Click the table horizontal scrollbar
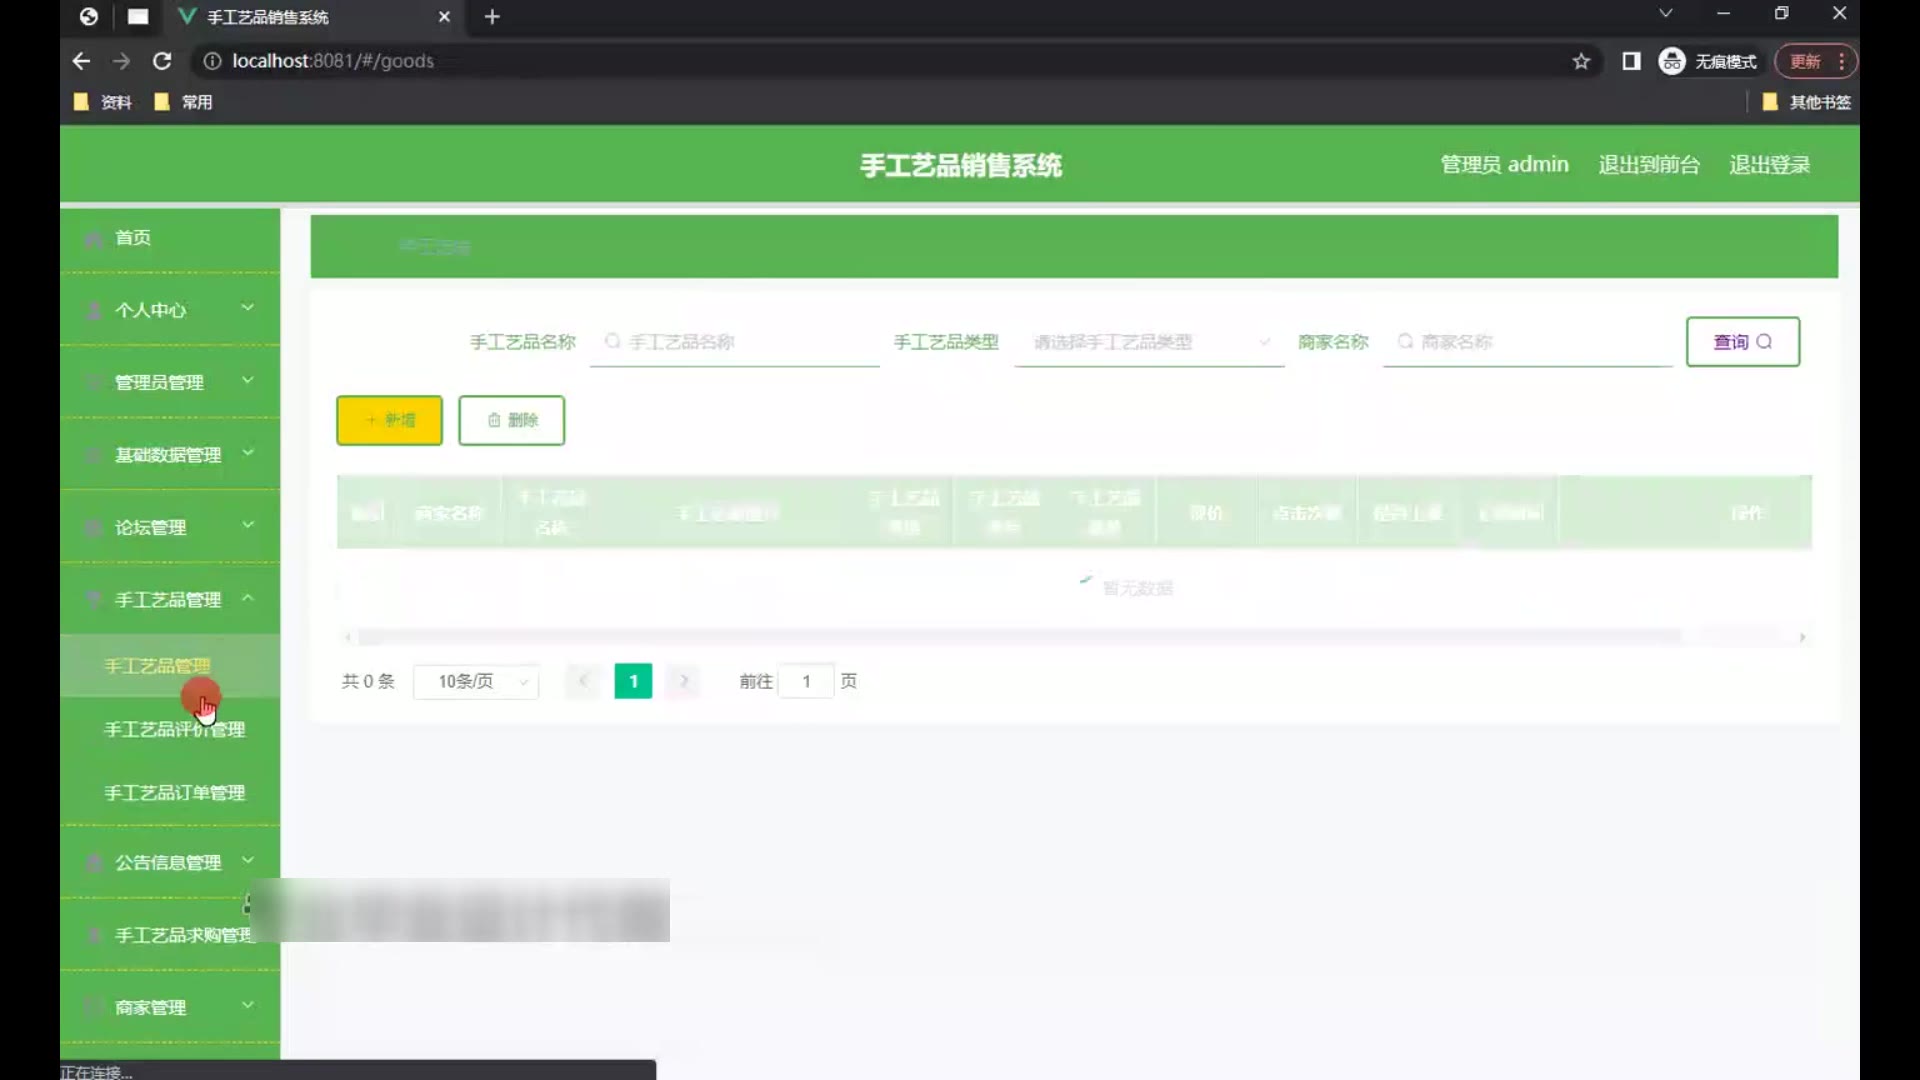The width and height of the screenshot is (1920, 1080). (1020, 637)
